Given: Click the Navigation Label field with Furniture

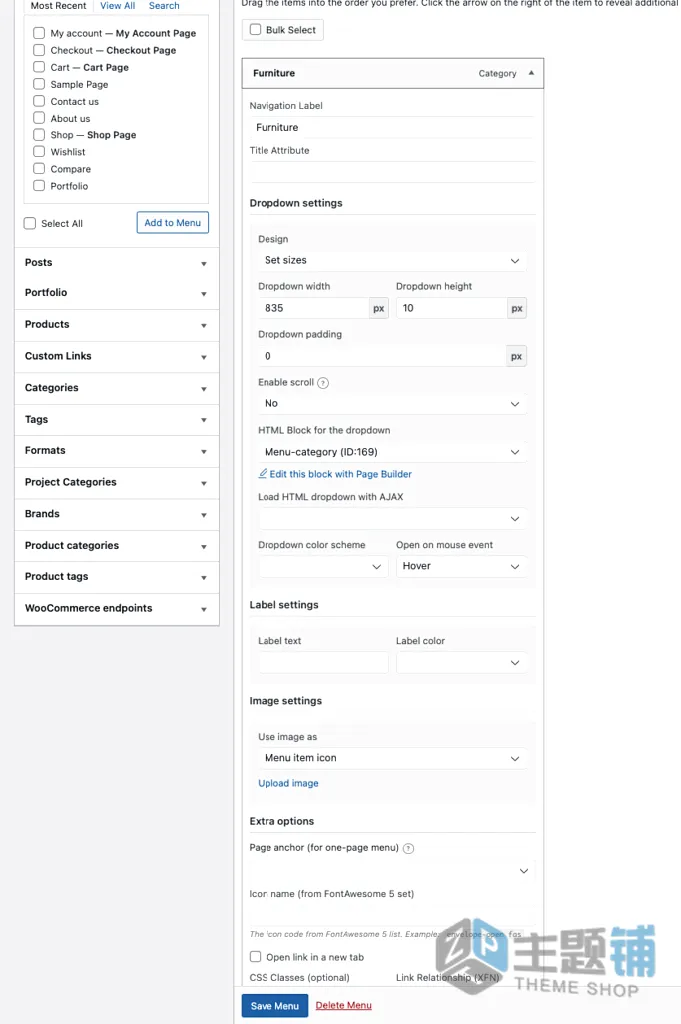Looking at the screenshot, I should 392,127.
